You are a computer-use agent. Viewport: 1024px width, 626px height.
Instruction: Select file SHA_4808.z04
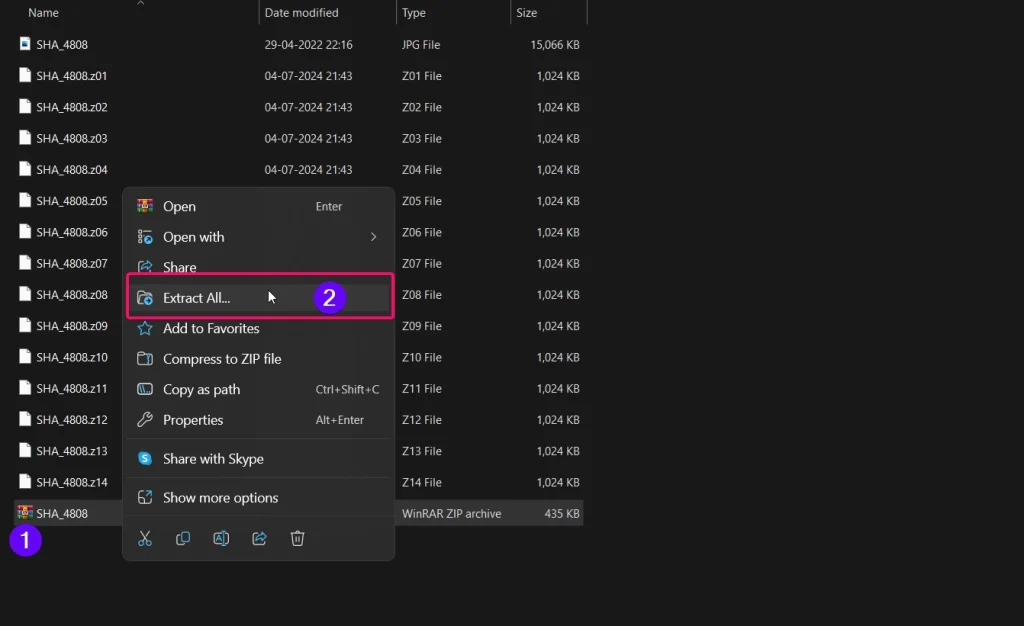click(x=72, y=170)
